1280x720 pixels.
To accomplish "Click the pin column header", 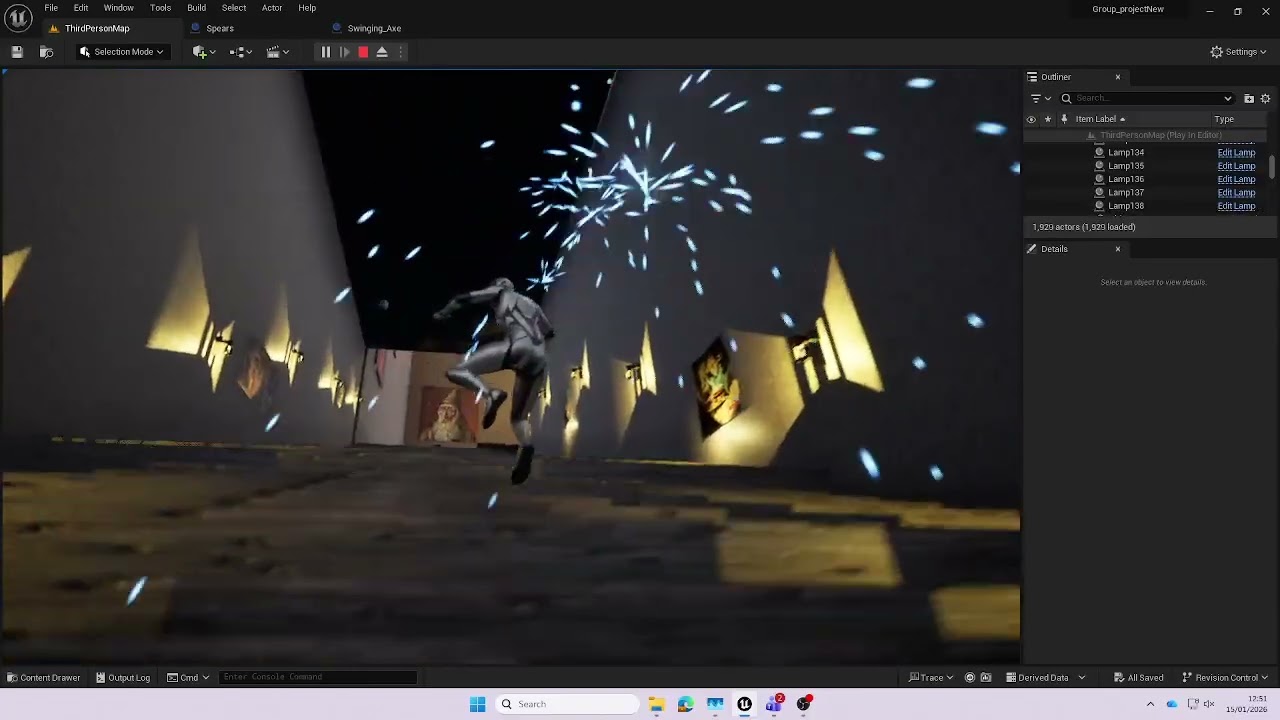I will coord(1063,119).
